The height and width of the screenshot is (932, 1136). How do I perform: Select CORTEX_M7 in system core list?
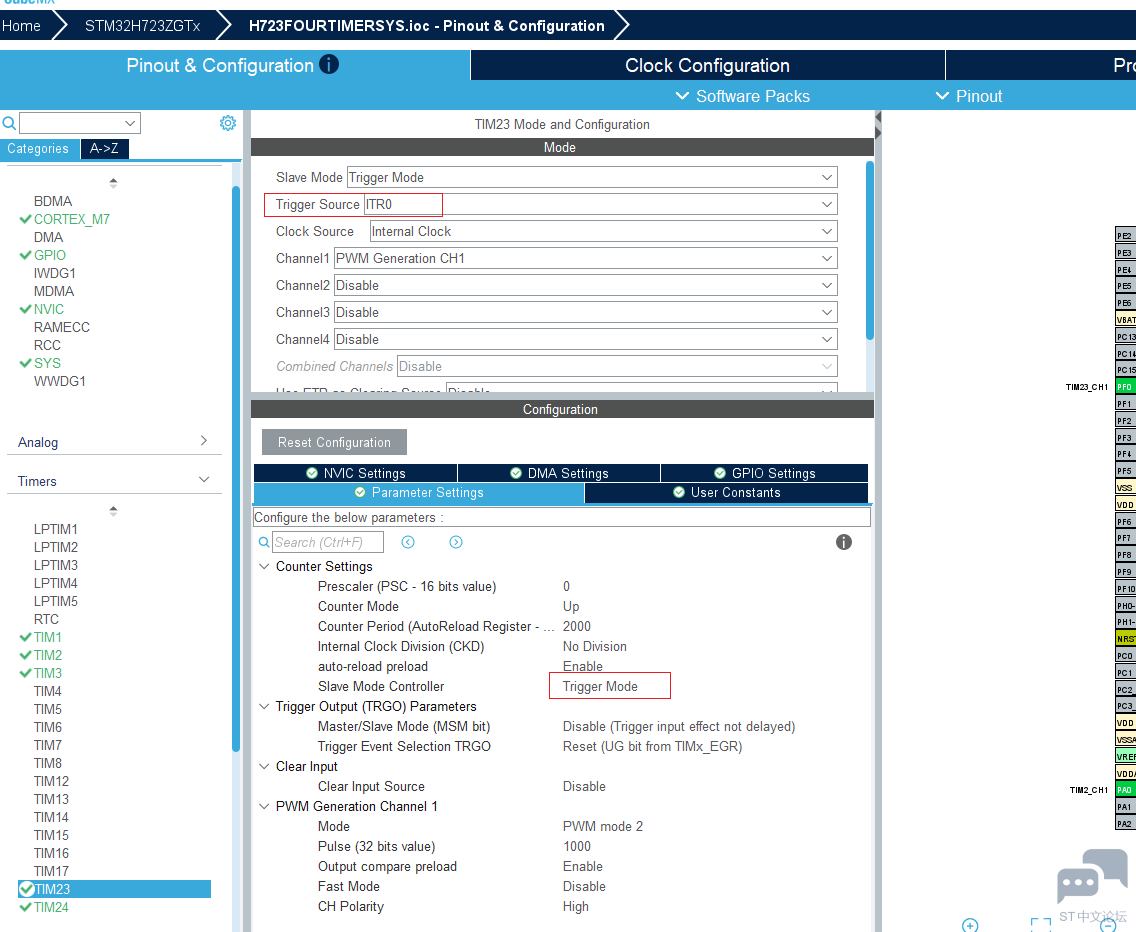coord(72,219)
